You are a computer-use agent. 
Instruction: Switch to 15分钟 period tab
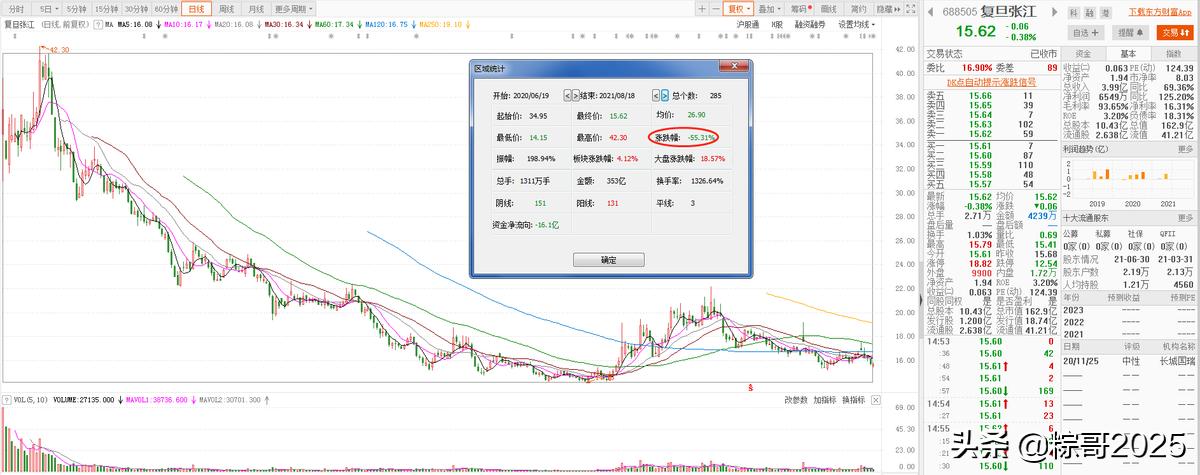[x=106, y=9]
